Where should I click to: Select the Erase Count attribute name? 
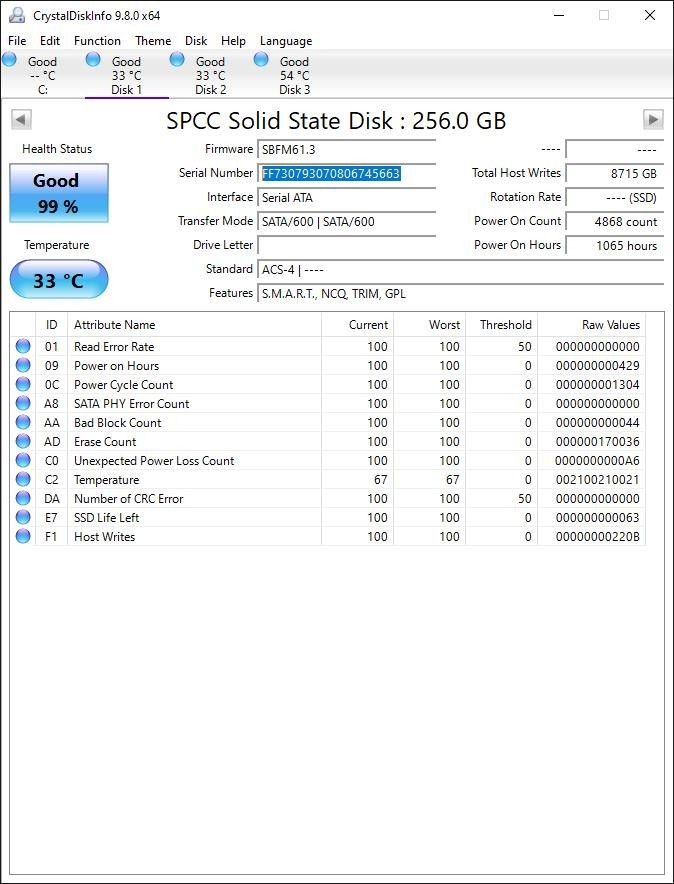pos(105,442)
